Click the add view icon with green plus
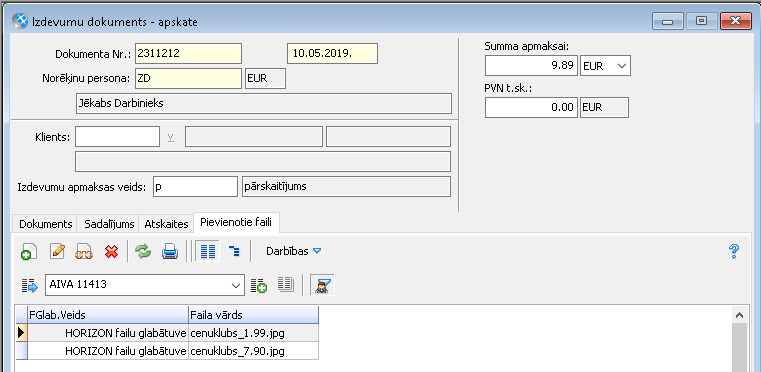761x372 pixels. (x=259, y=286)
